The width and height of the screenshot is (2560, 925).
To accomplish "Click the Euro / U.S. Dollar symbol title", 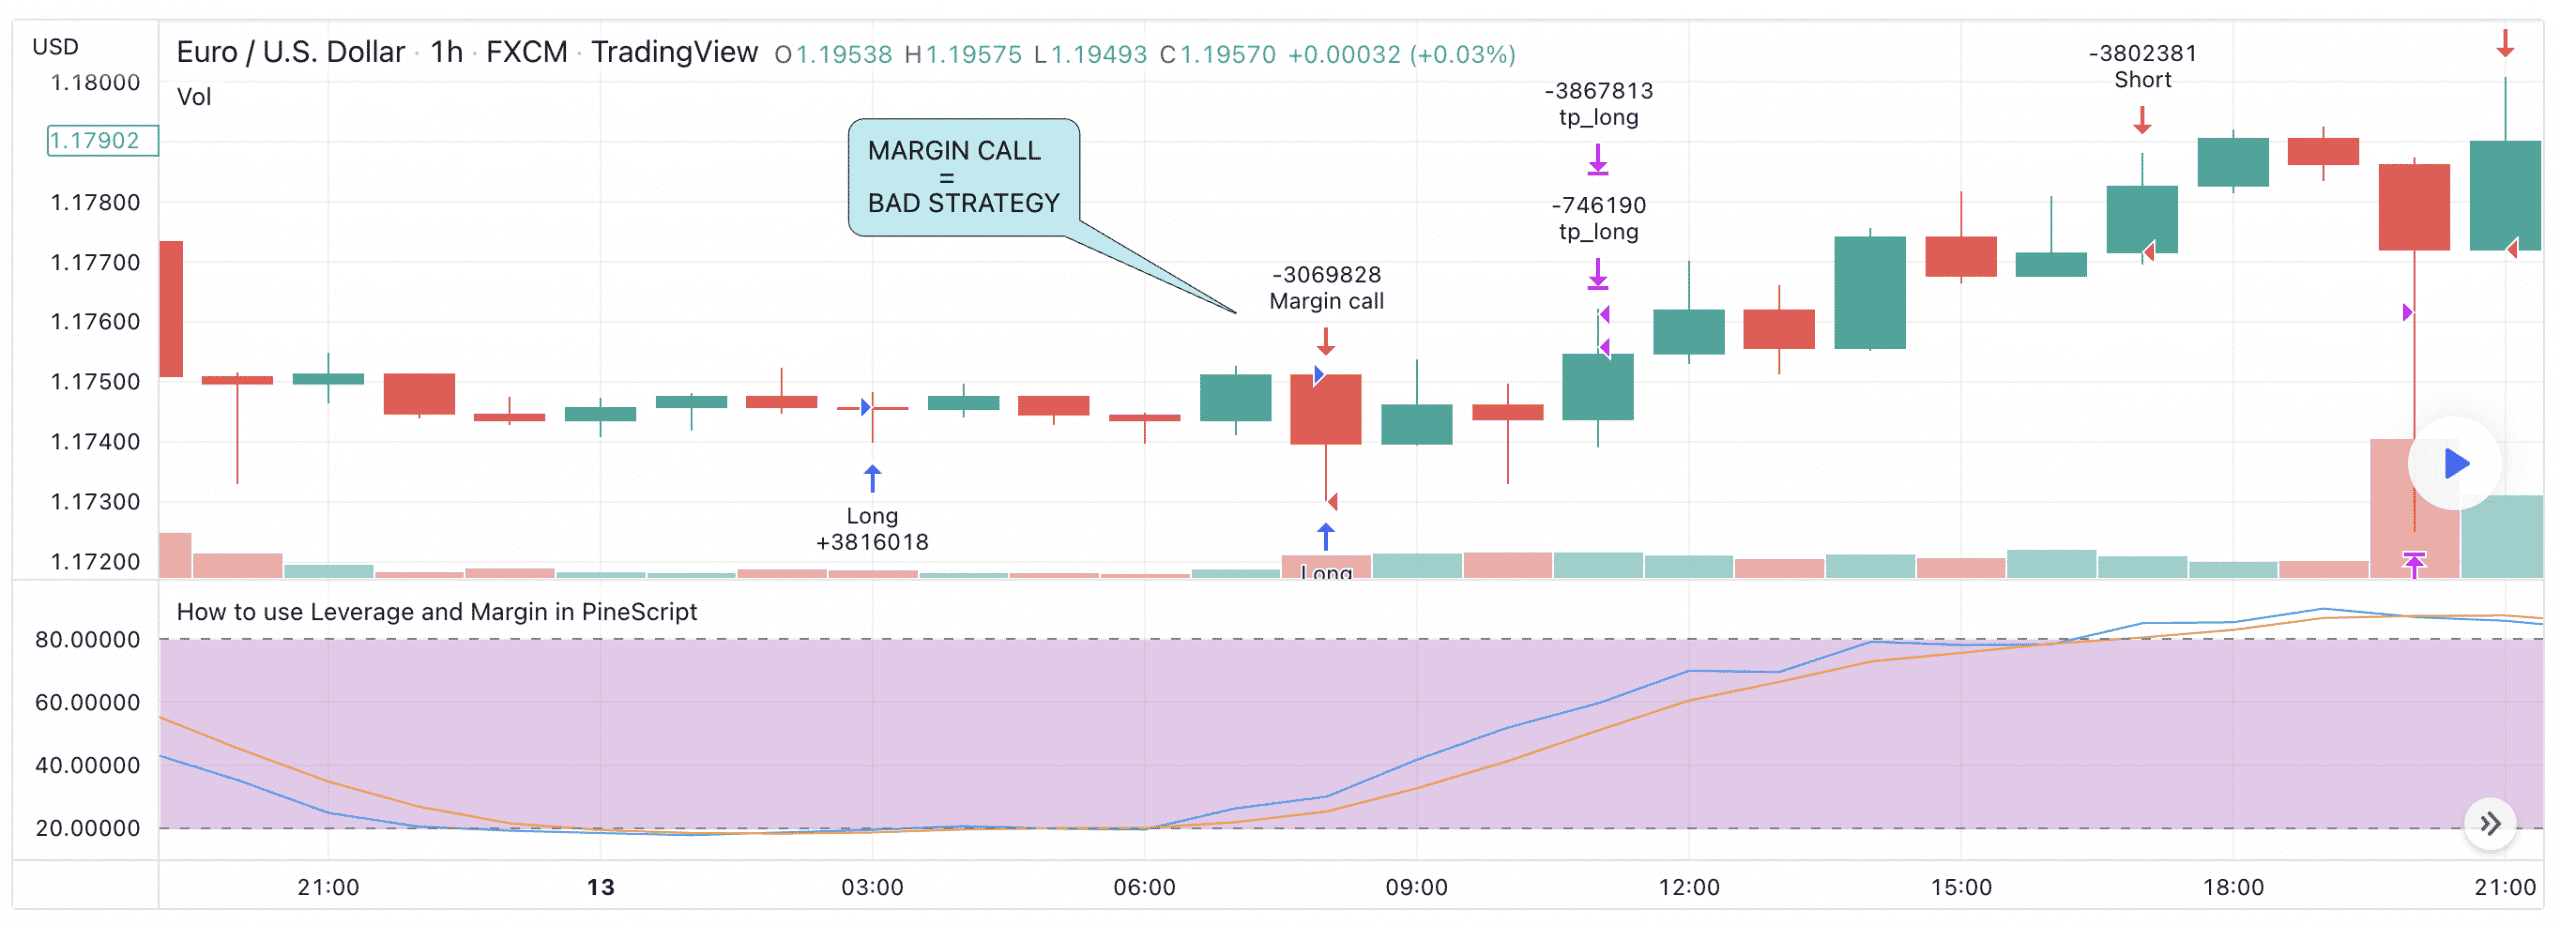I will pyautogui.click(x=290, y=52).
